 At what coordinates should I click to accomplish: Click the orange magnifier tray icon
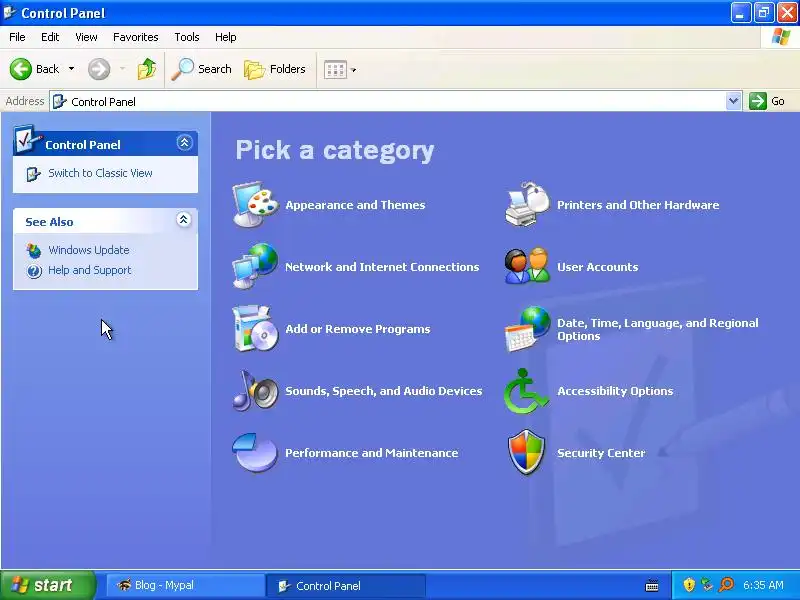click(x=726, y=585)
